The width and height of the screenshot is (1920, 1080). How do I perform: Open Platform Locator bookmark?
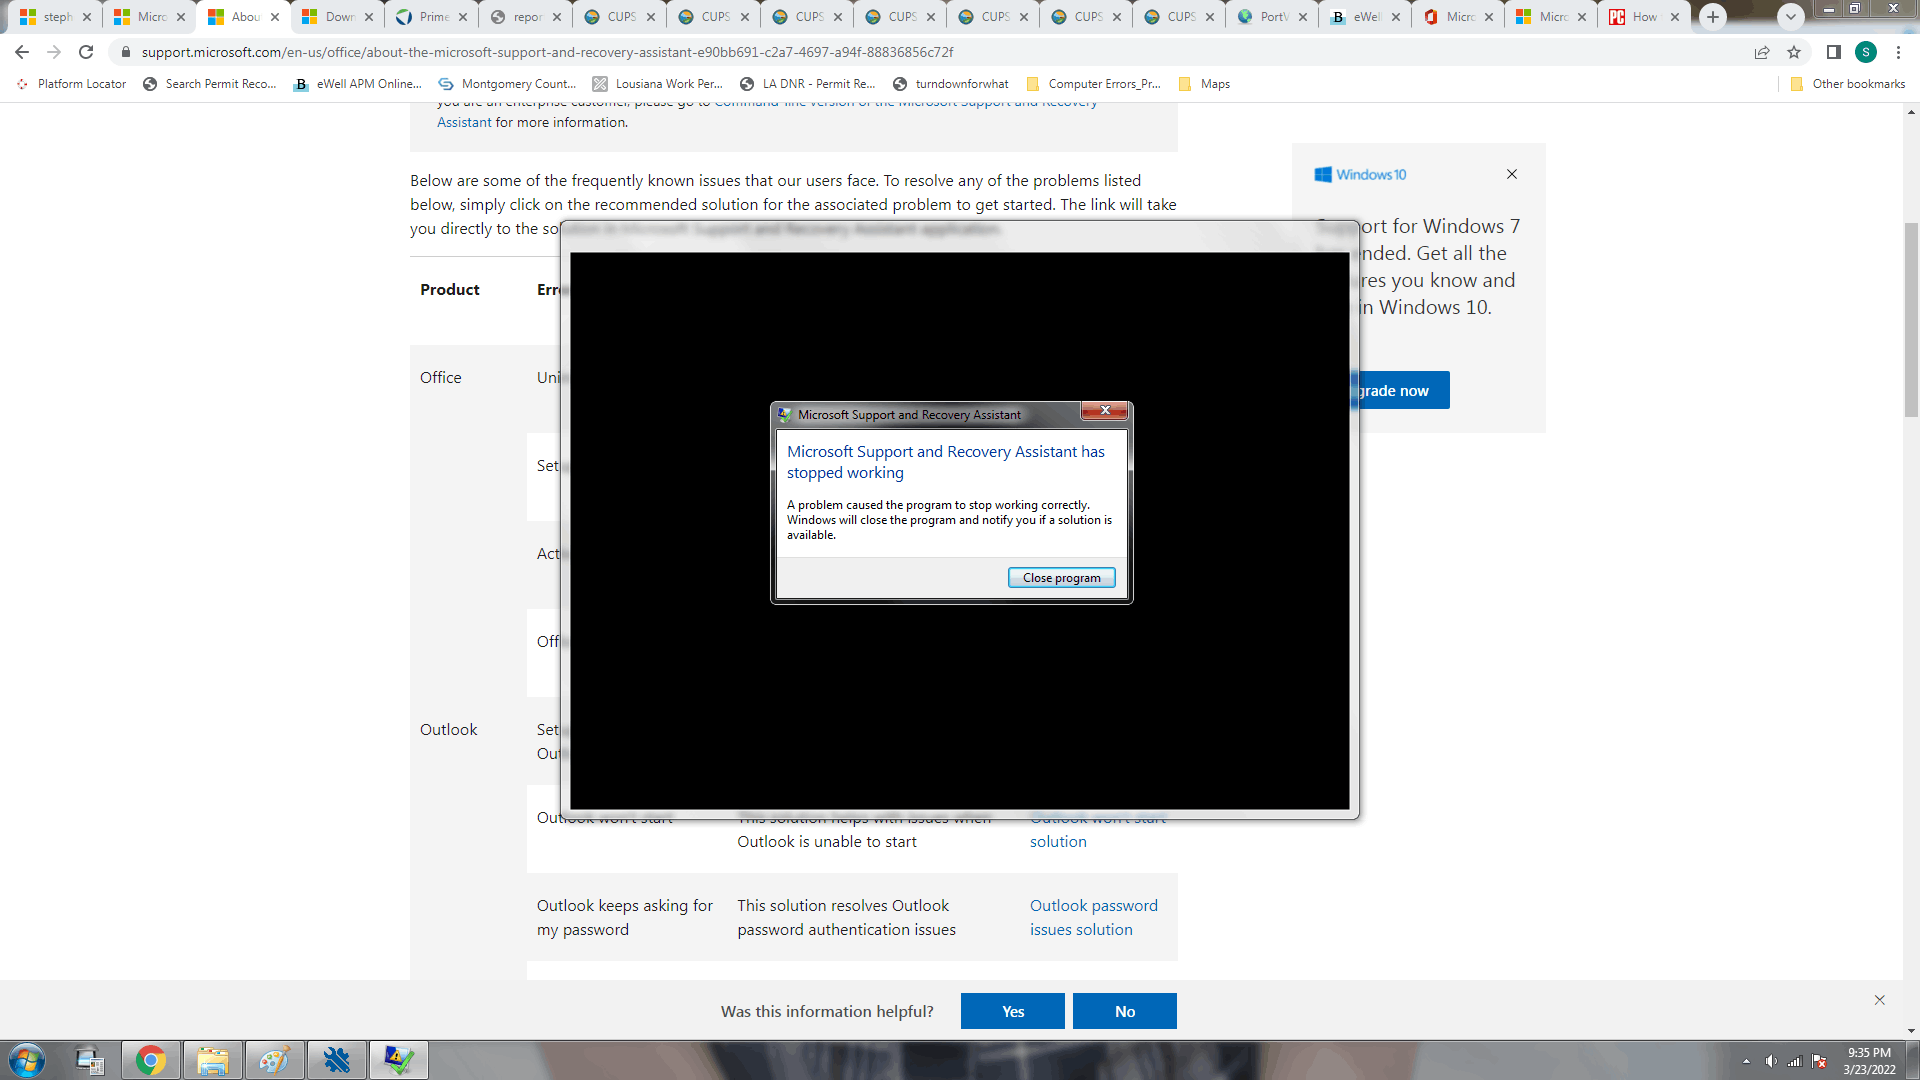coord(72,84)
